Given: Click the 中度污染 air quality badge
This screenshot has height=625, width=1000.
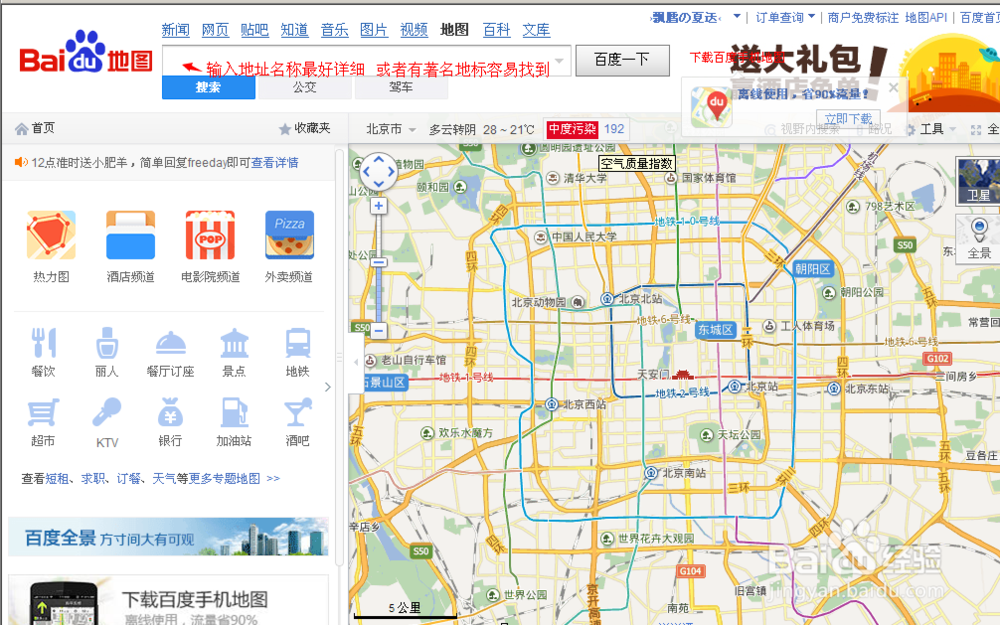Looking at the screenshot, I should [572, 129].
